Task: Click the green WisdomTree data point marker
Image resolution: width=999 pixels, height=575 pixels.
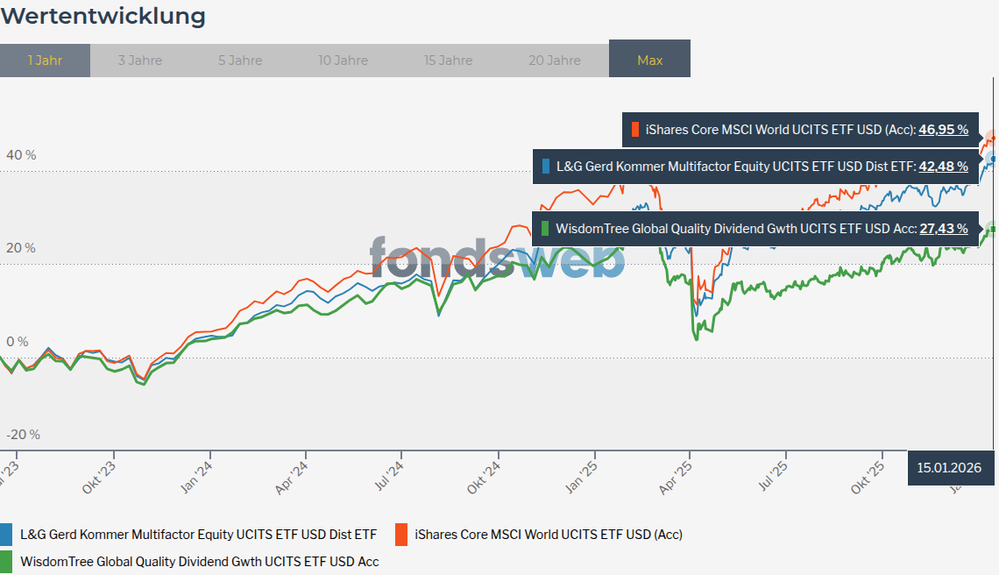Action: [x=993, y=229]
